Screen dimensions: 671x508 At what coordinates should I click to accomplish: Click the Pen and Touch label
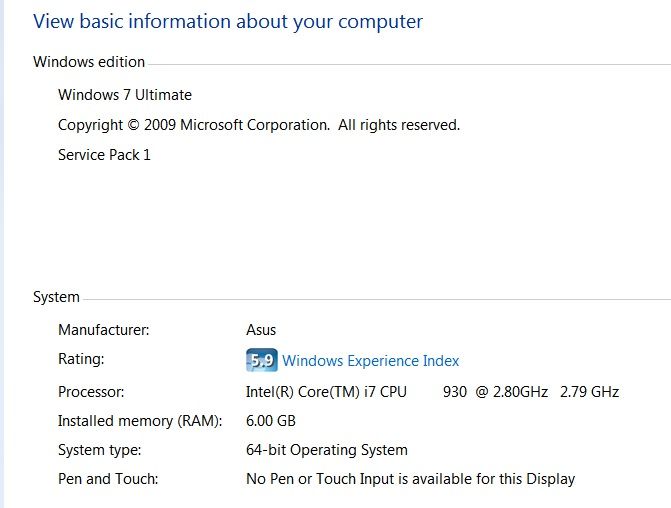pos(108,479)
